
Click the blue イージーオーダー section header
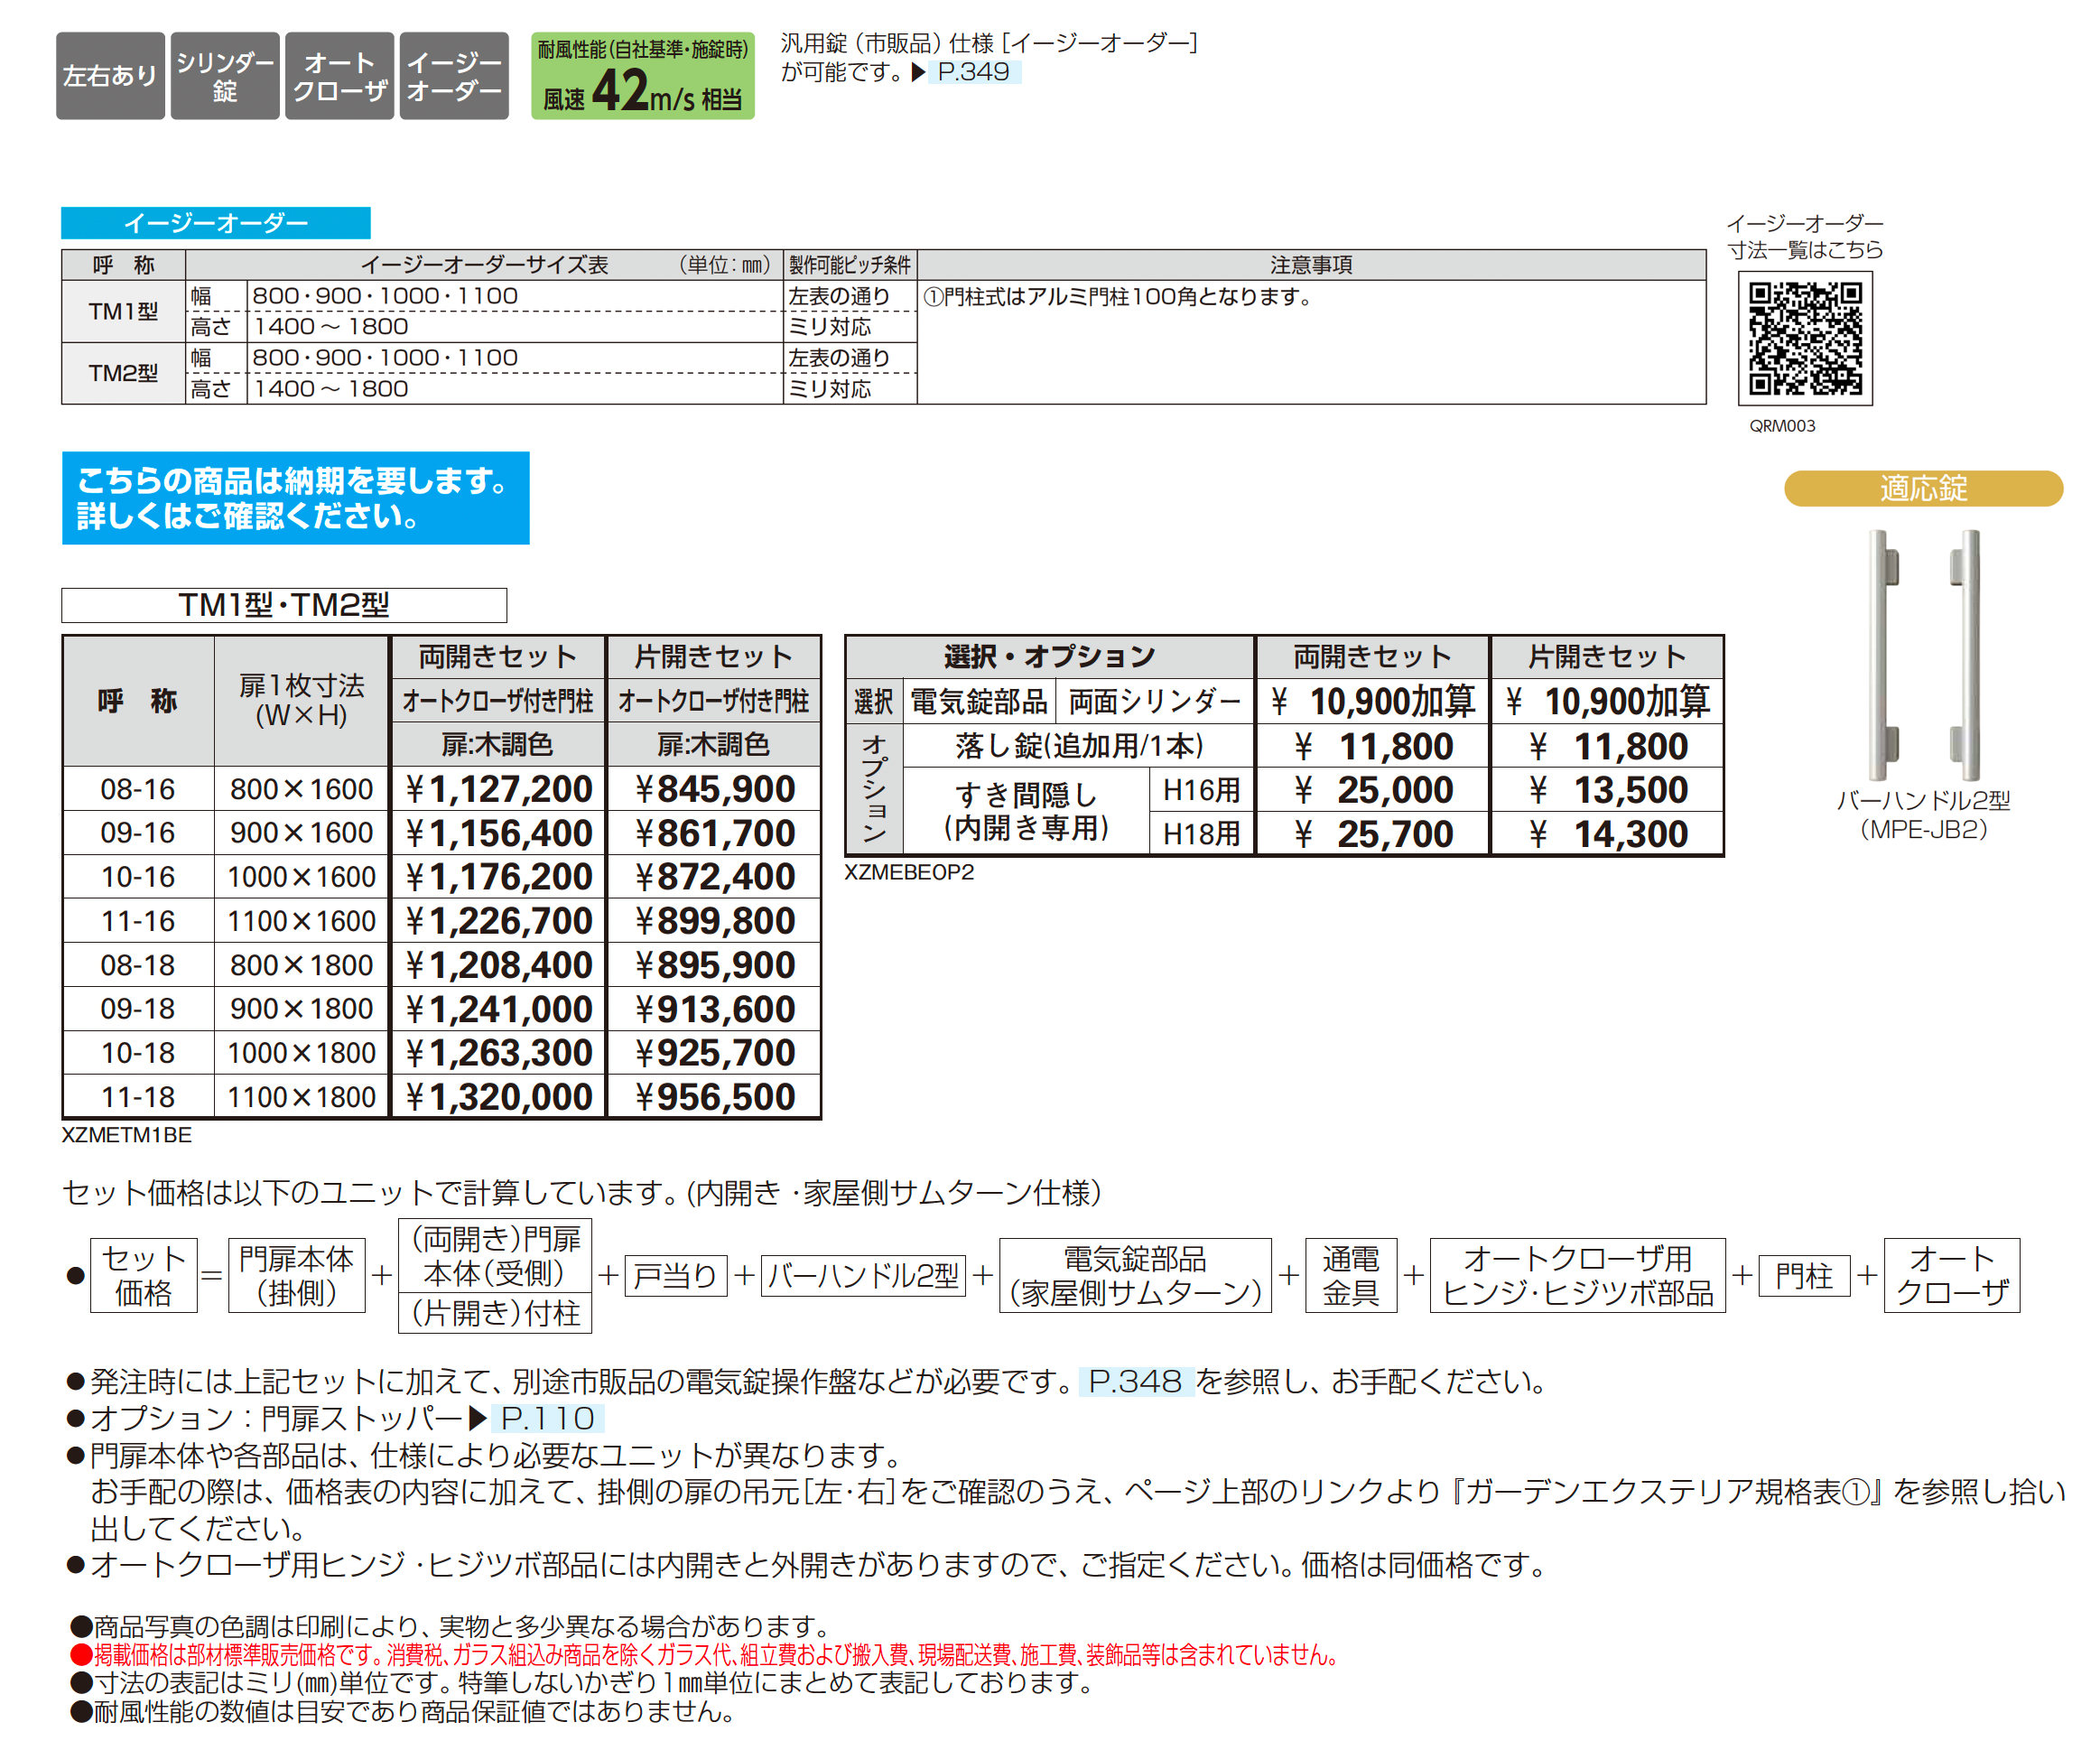click(216, 223)
